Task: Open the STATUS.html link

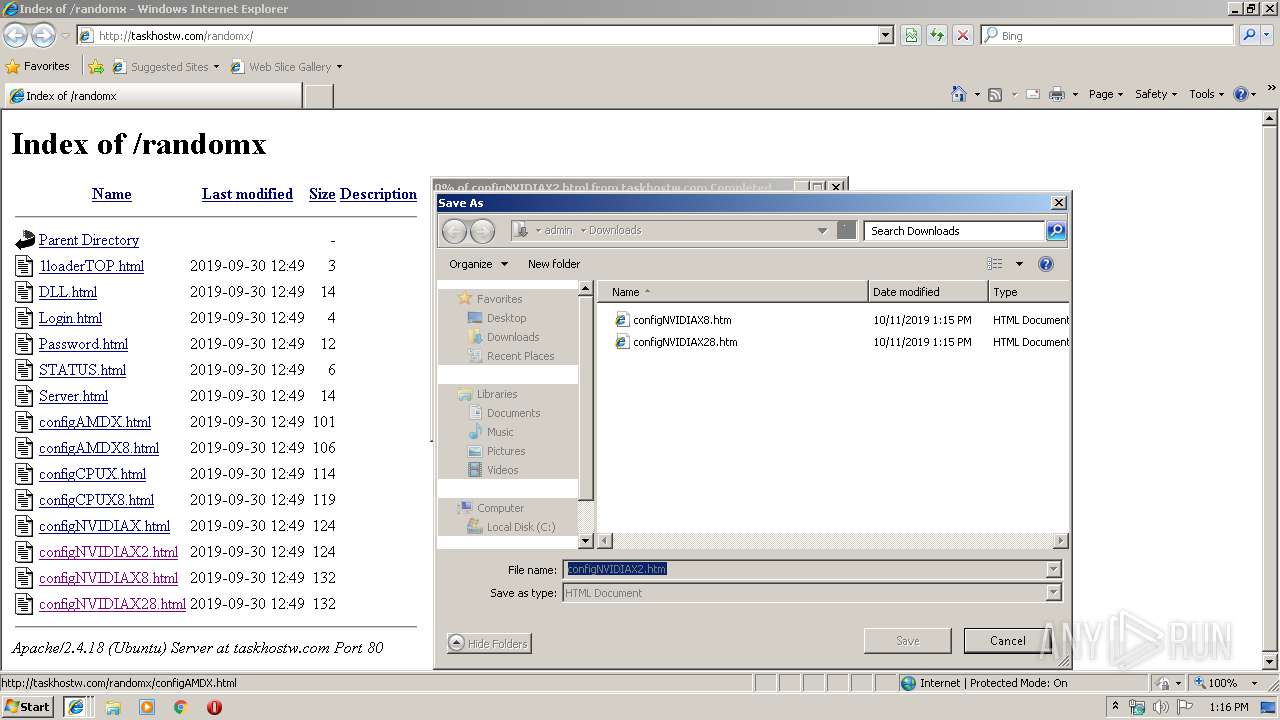Action: tap(82, 370)
